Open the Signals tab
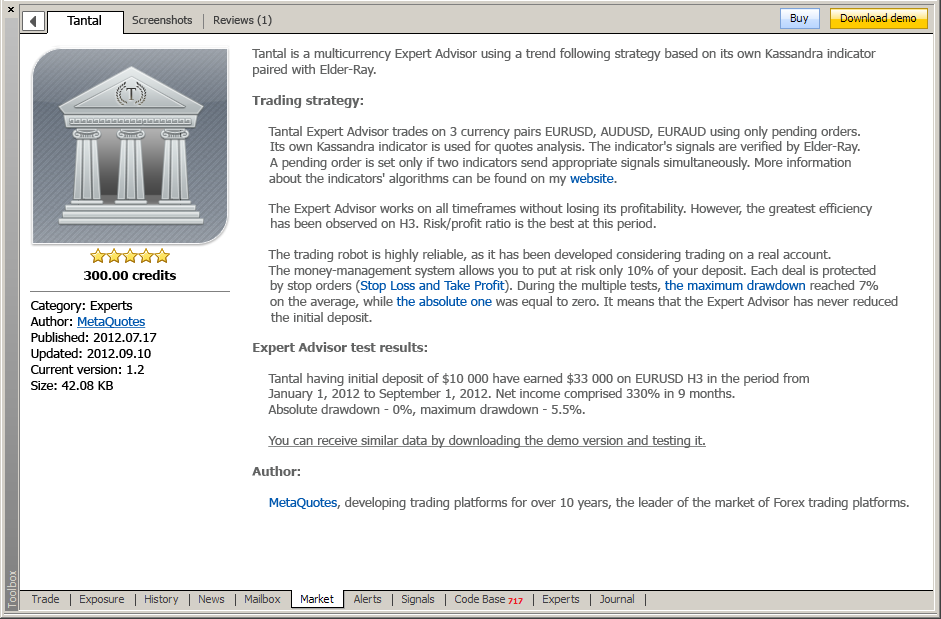941x619 pixels. click(418, 599)
